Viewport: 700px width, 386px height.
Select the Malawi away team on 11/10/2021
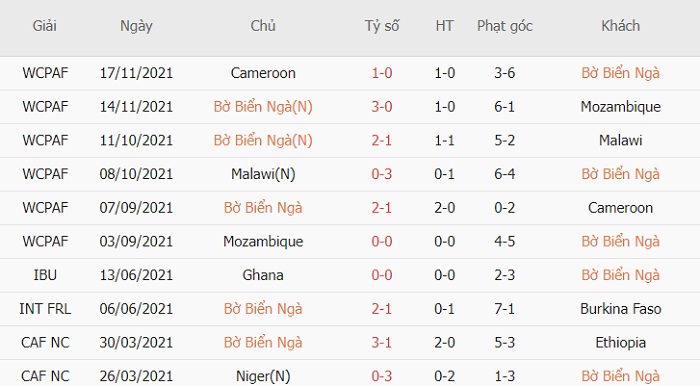point(621,140)
